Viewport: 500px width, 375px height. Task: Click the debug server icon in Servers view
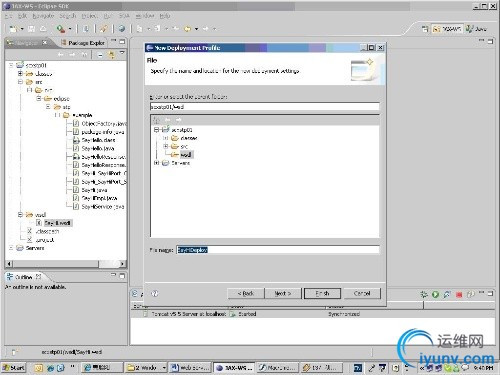(424, 294)
